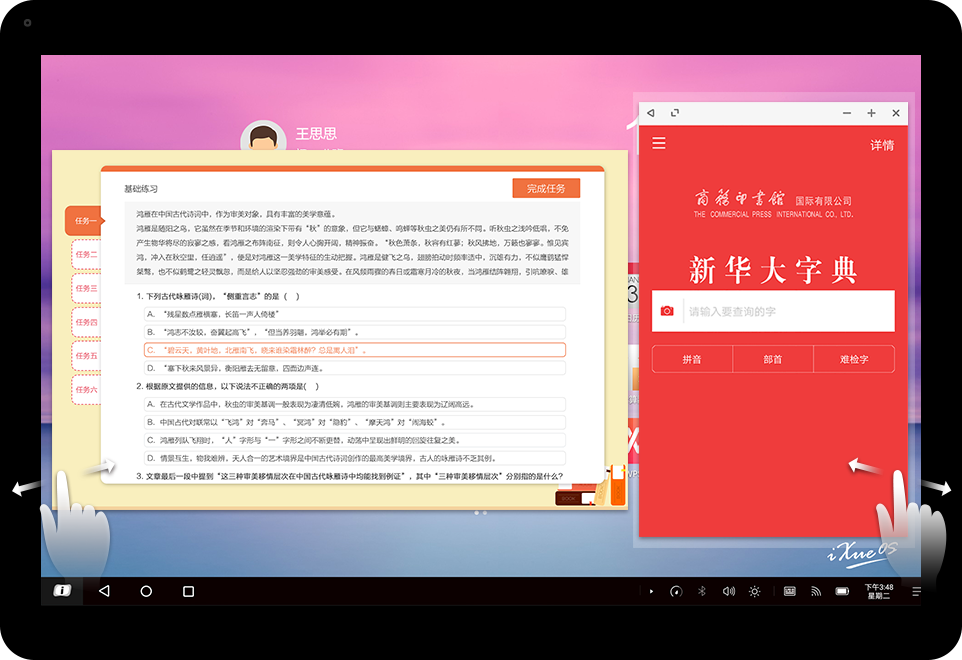Click the Wi-Fi signal icon in the tray

pos(816,591)
